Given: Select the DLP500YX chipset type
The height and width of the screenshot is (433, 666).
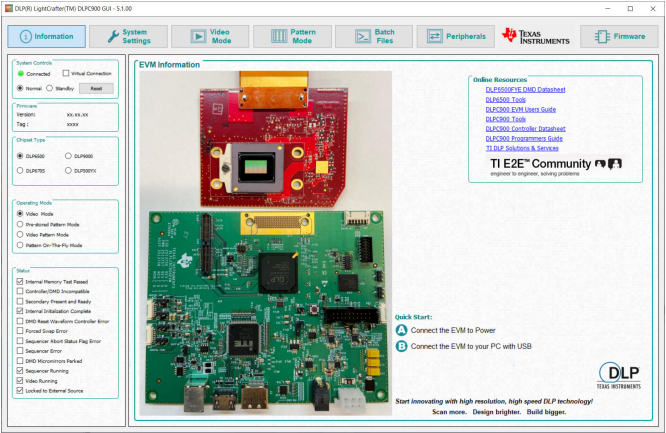Looking at the screenshot, I should click(x=68, y=170).
